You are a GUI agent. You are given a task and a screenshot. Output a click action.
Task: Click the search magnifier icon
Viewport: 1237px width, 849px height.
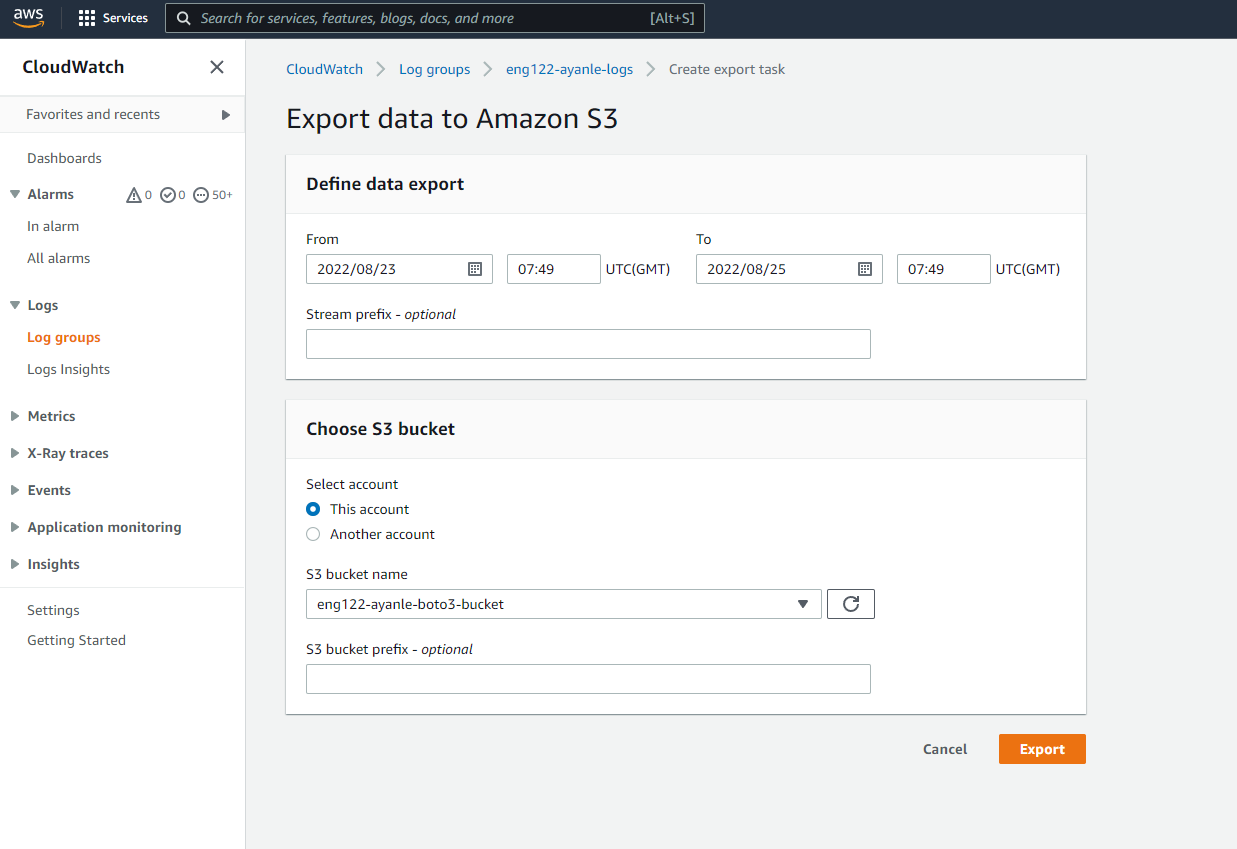tap(184, 18)
